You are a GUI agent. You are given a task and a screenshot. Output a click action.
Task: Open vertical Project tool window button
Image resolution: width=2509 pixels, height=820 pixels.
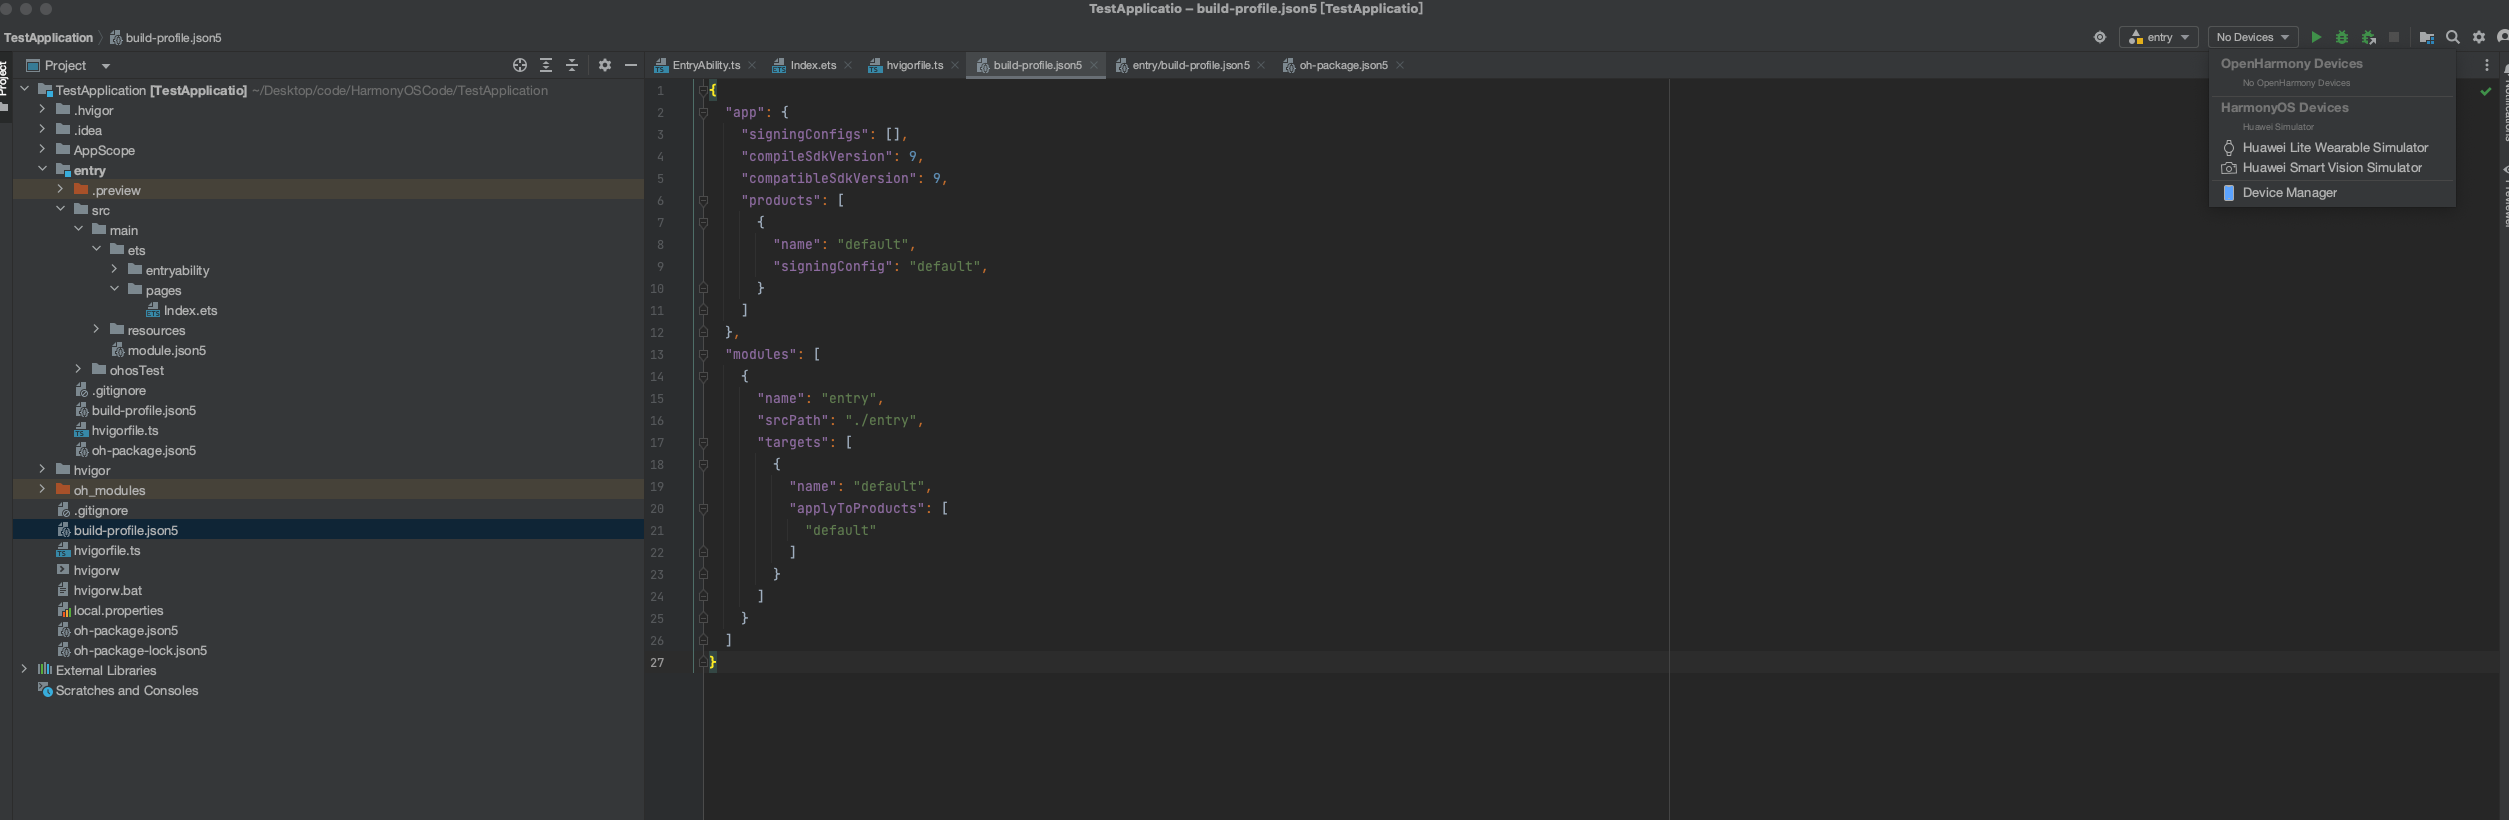(x=5, y=85)
